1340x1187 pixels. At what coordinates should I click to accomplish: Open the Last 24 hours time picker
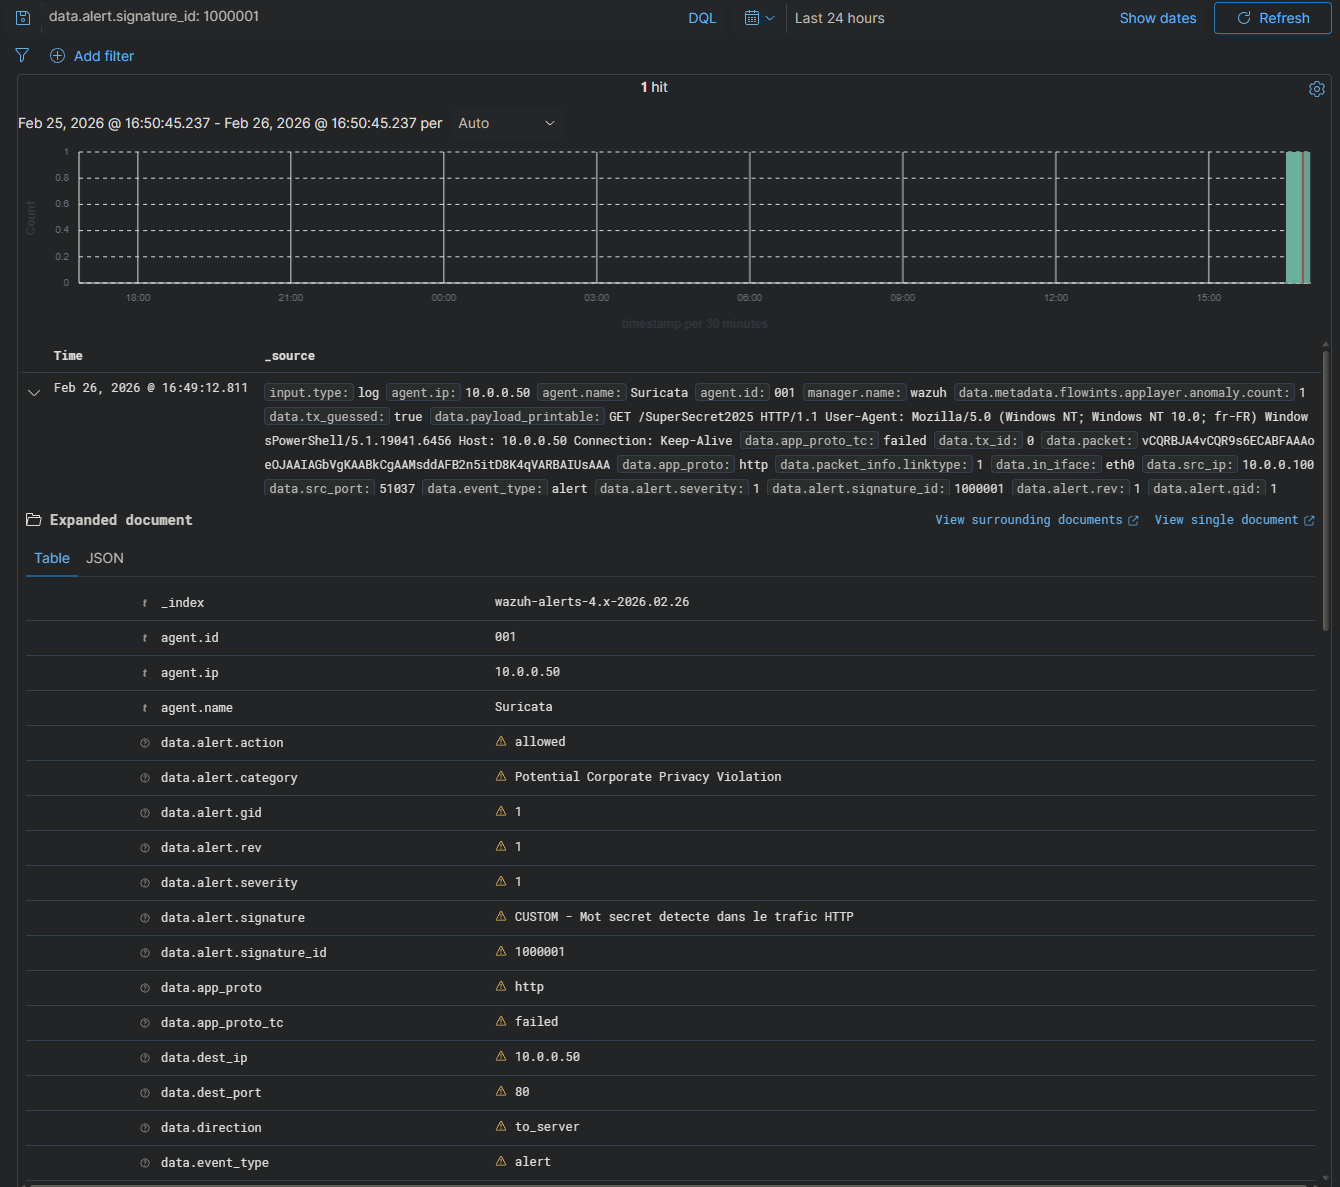(840, 18)
